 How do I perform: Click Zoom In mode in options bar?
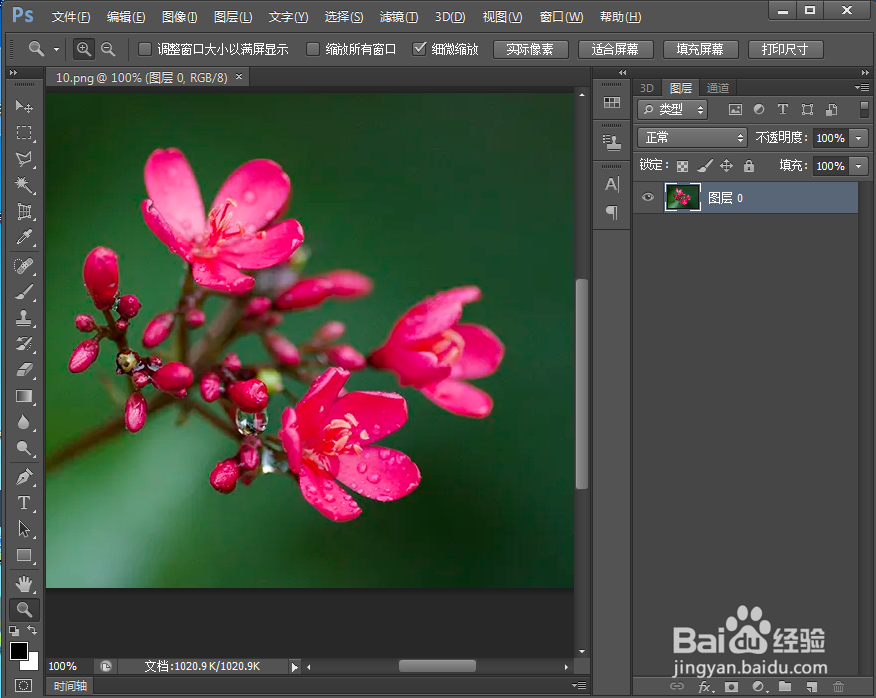tap(83, 49)
